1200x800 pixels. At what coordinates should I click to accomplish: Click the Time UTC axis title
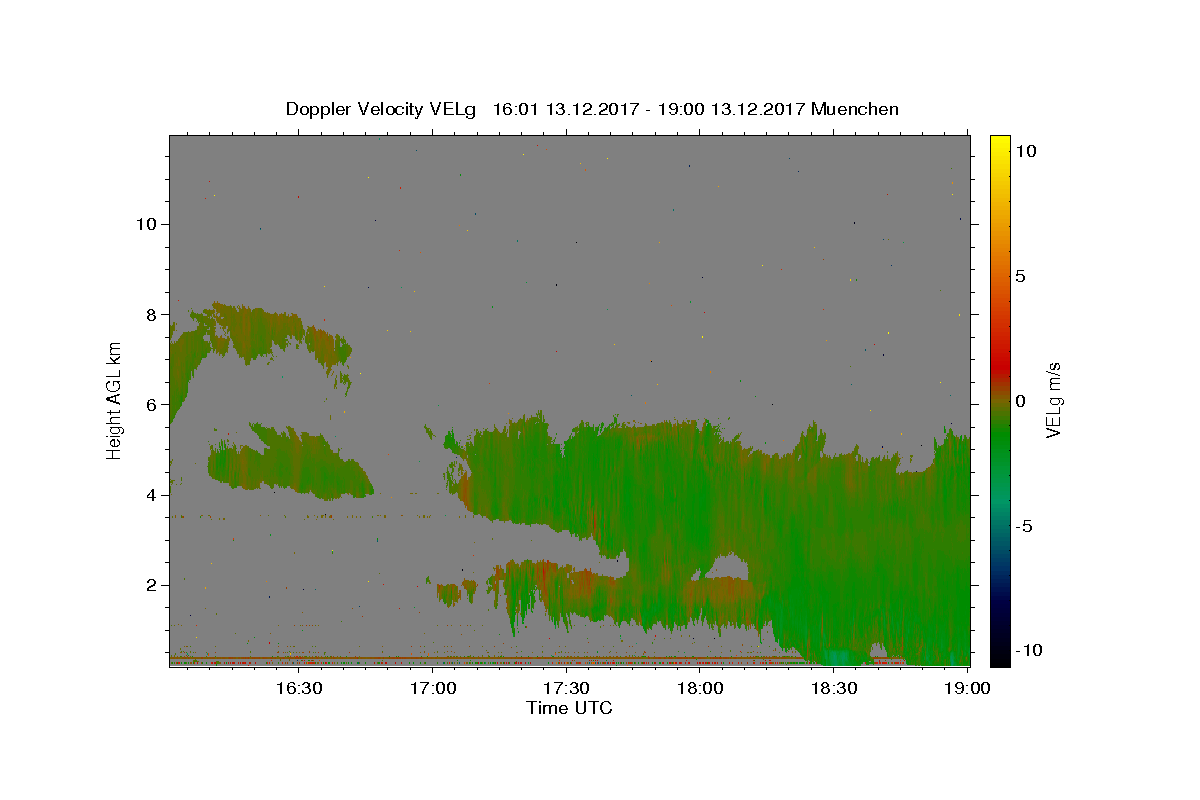click(569, 709)
